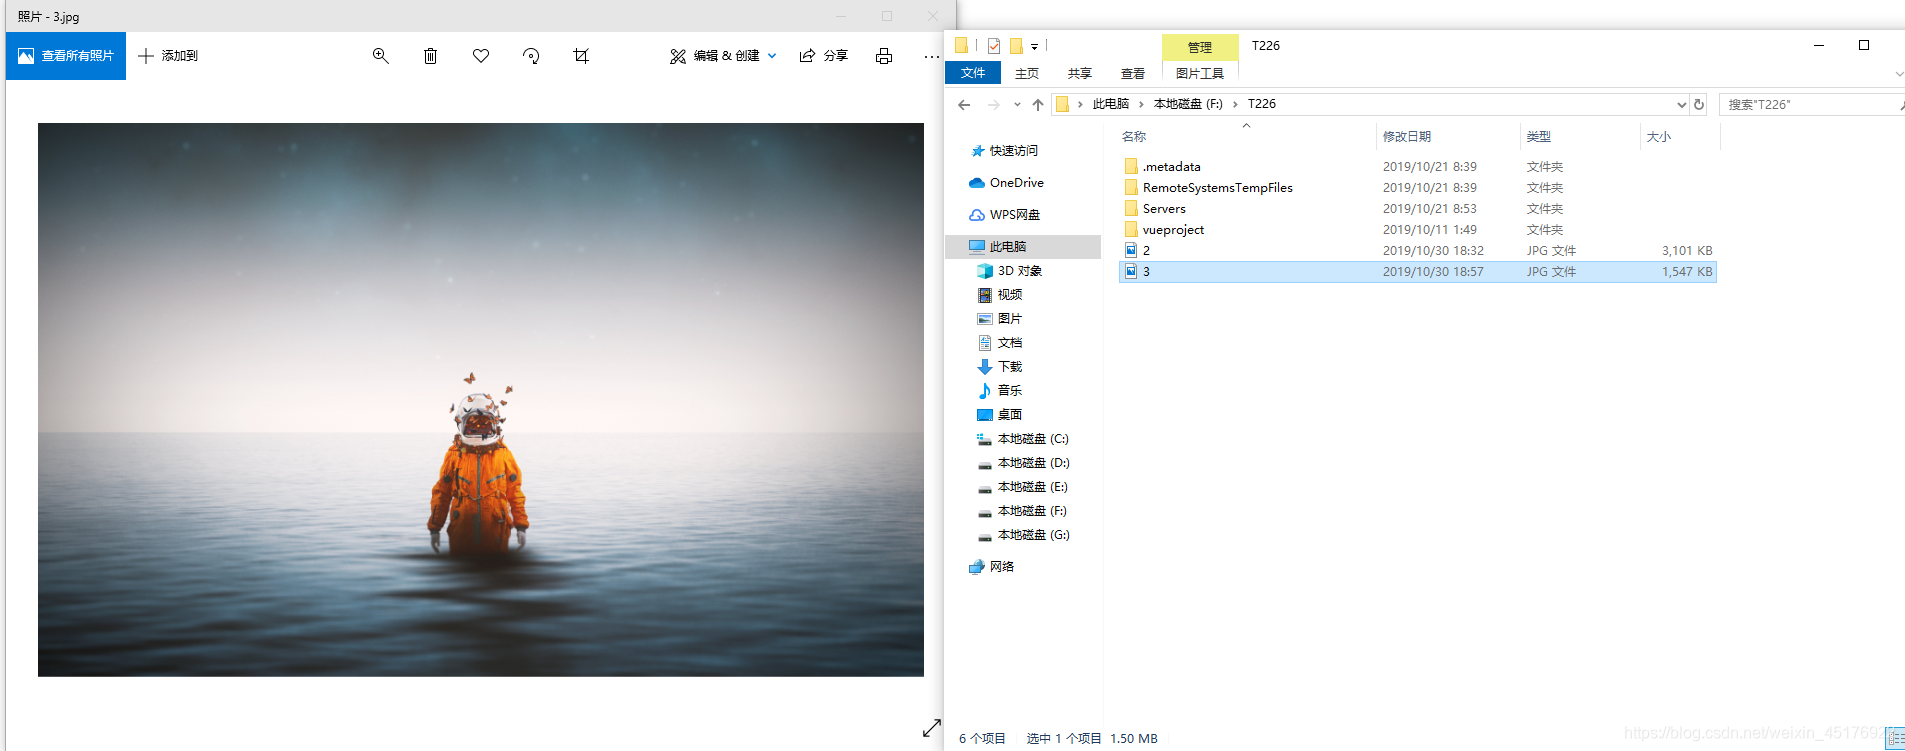Print the photo with printer icon
The height and width of the screenshot is (751, 1905).
[884, 56]
